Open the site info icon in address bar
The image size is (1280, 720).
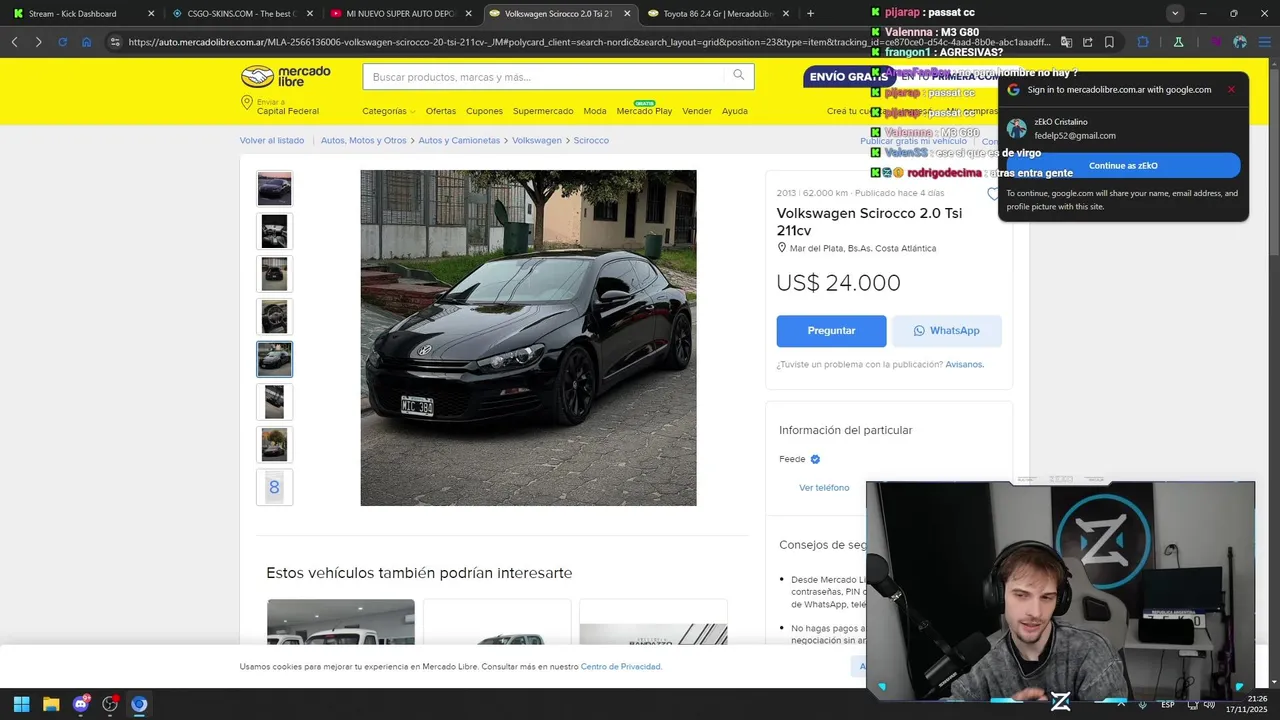pos(115,42)
